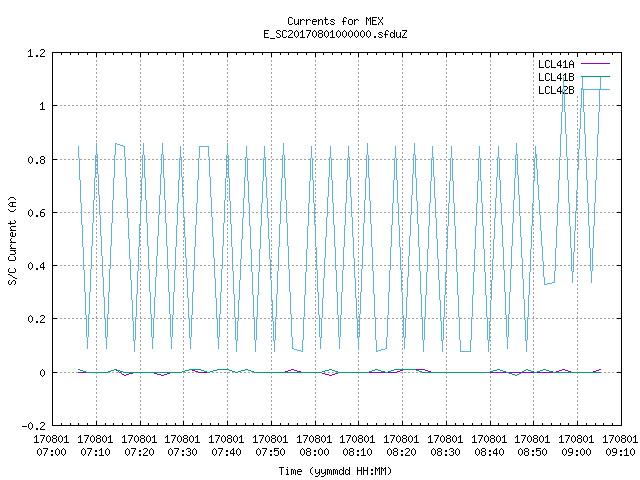The width and height of the screenshot is (640, 480).
Task: Click the y-axis value 0.4
Action: click(36, 266)
